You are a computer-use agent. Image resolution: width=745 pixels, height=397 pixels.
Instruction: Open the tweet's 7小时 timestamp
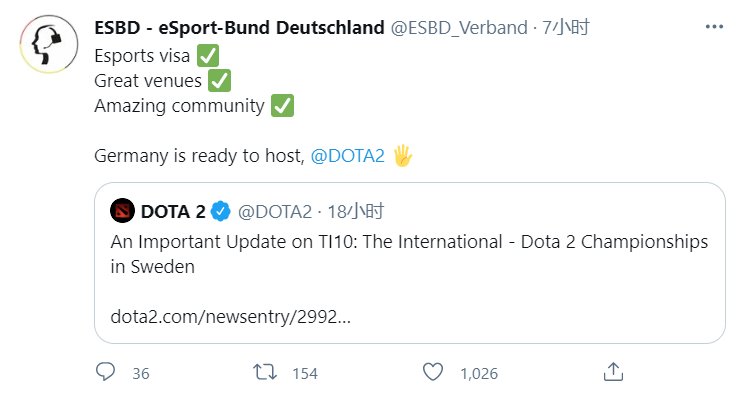tap(566, 28)
